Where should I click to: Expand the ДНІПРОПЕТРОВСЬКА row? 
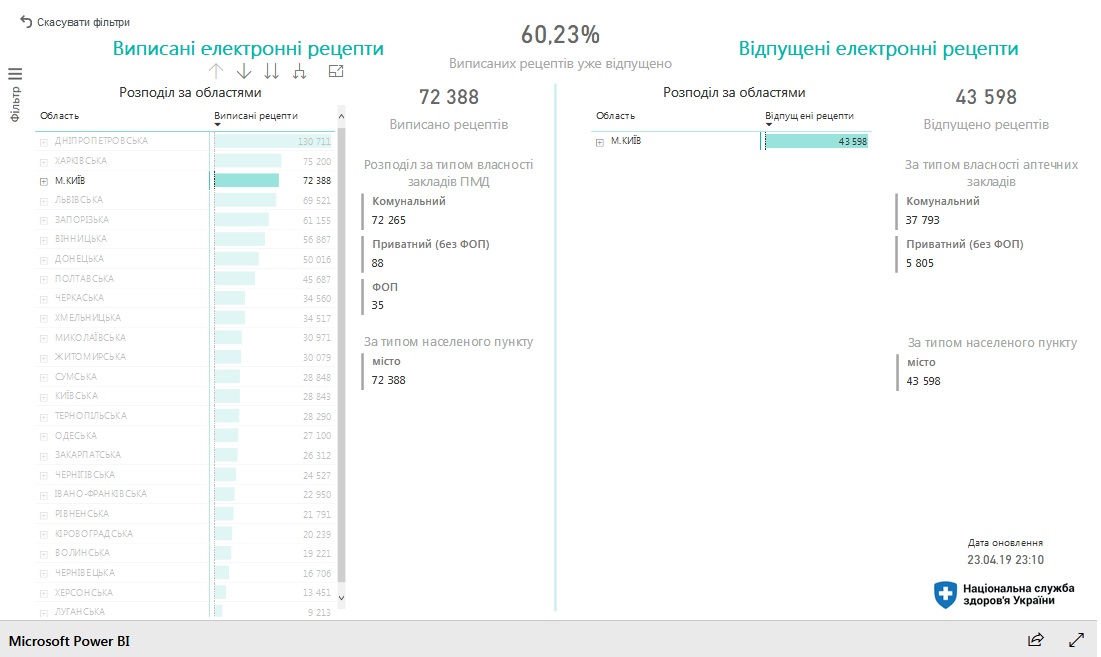click(44, 142)
